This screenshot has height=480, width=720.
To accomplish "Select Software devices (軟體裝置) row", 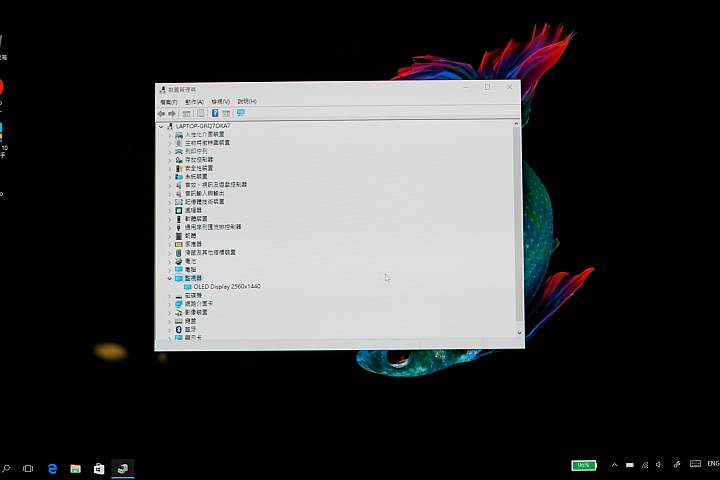I will pos(196,219).
